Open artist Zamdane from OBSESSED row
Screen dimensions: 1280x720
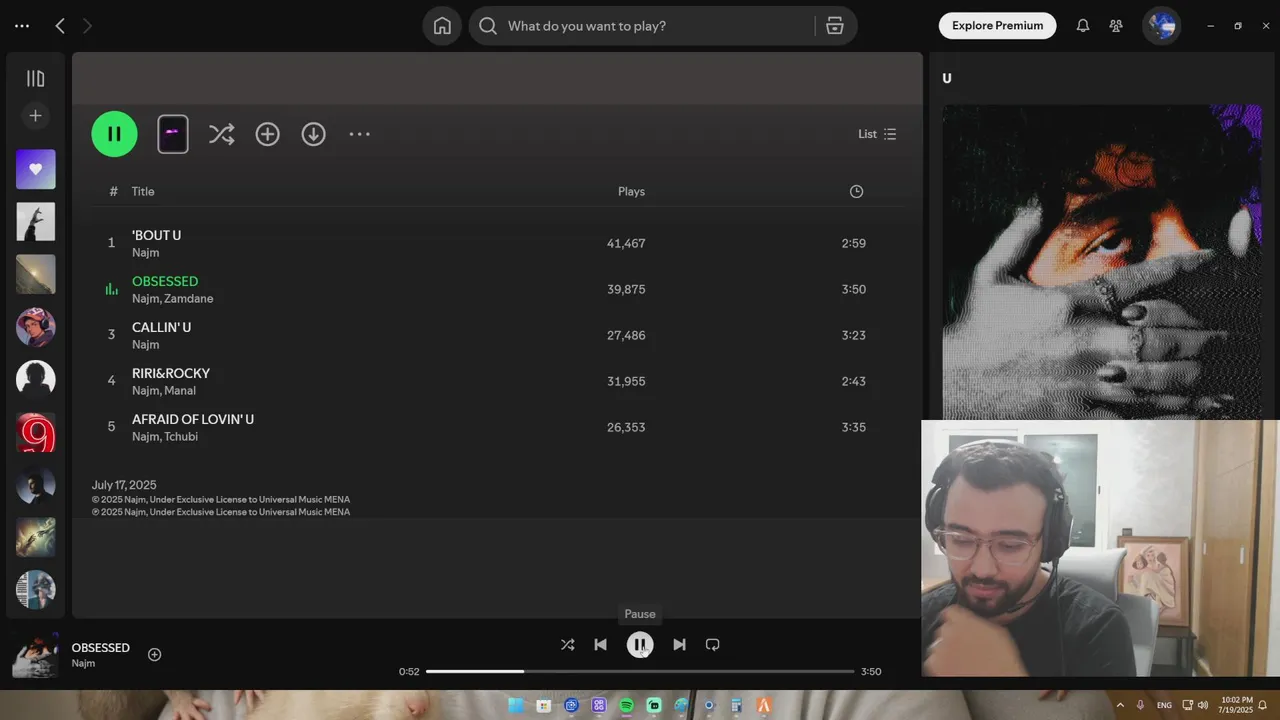pyautogui.click(x=189, y=299)
